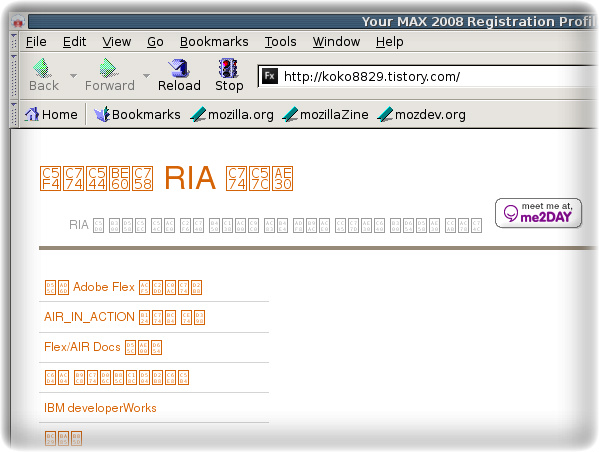This screenshot has width=599, height=452.
Task: Click the Home house icon
Action: pos(32,114)
